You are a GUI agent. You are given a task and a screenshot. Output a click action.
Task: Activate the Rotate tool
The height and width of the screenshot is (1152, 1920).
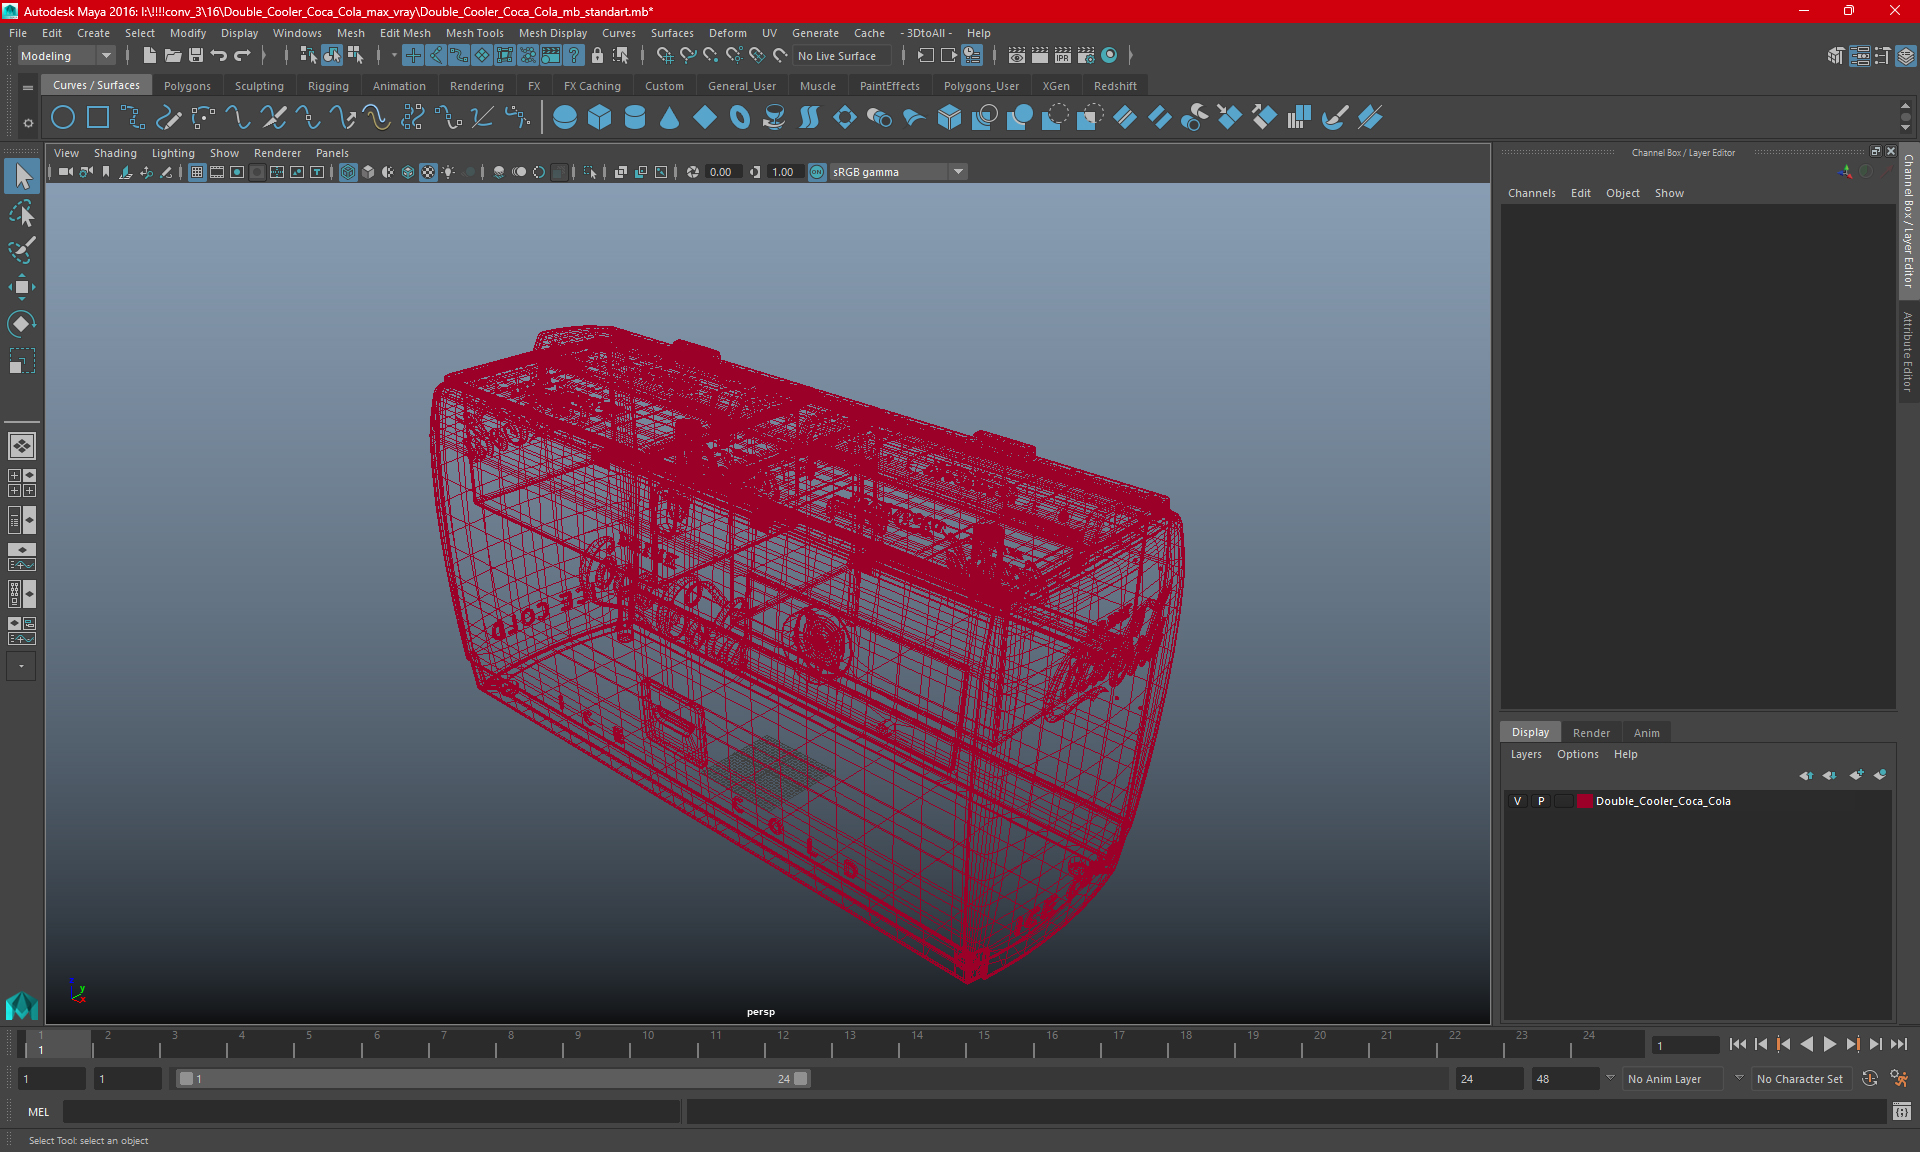pyautogui.click(x=22, y=324)
